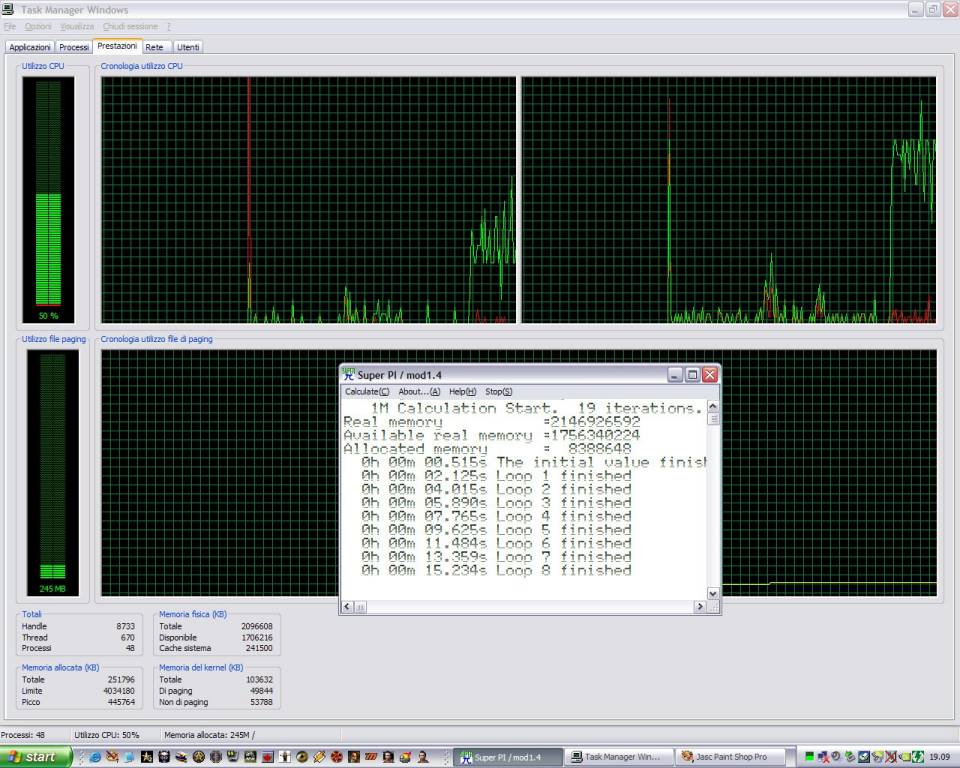Open the Opzioni menu
This screenshot has height=768, width=960.
coord(38,26)
